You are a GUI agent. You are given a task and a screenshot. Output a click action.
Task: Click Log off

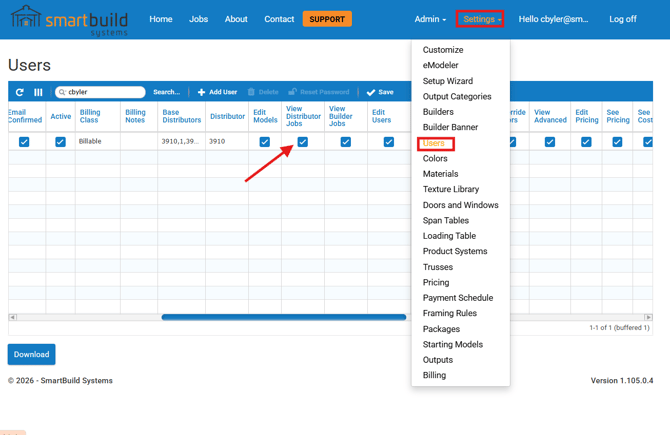click(x=623, y=19)
